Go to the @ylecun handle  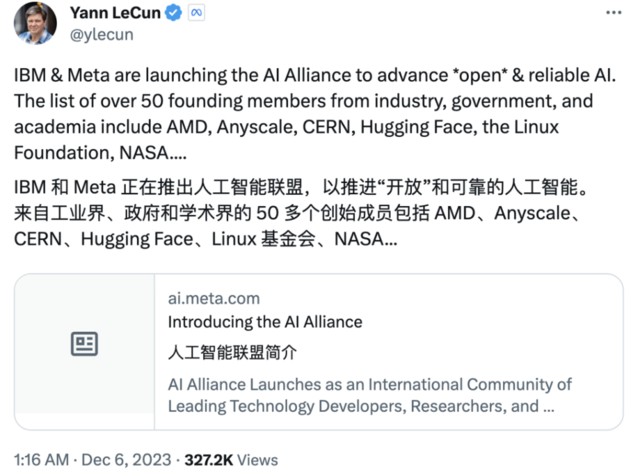click(99, 35)
